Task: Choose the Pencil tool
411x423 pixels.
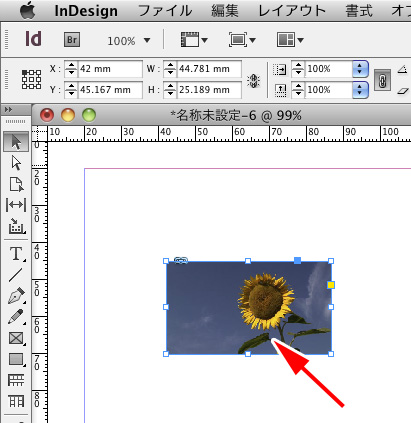Action: (16, 317)
